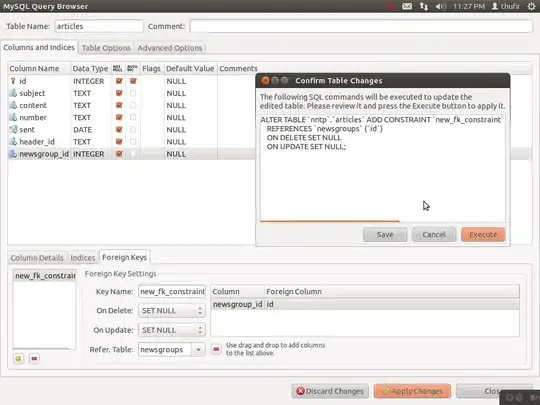Open the mail indicator in top panel
Screen dimensions: 540x405
click(407, 6)
